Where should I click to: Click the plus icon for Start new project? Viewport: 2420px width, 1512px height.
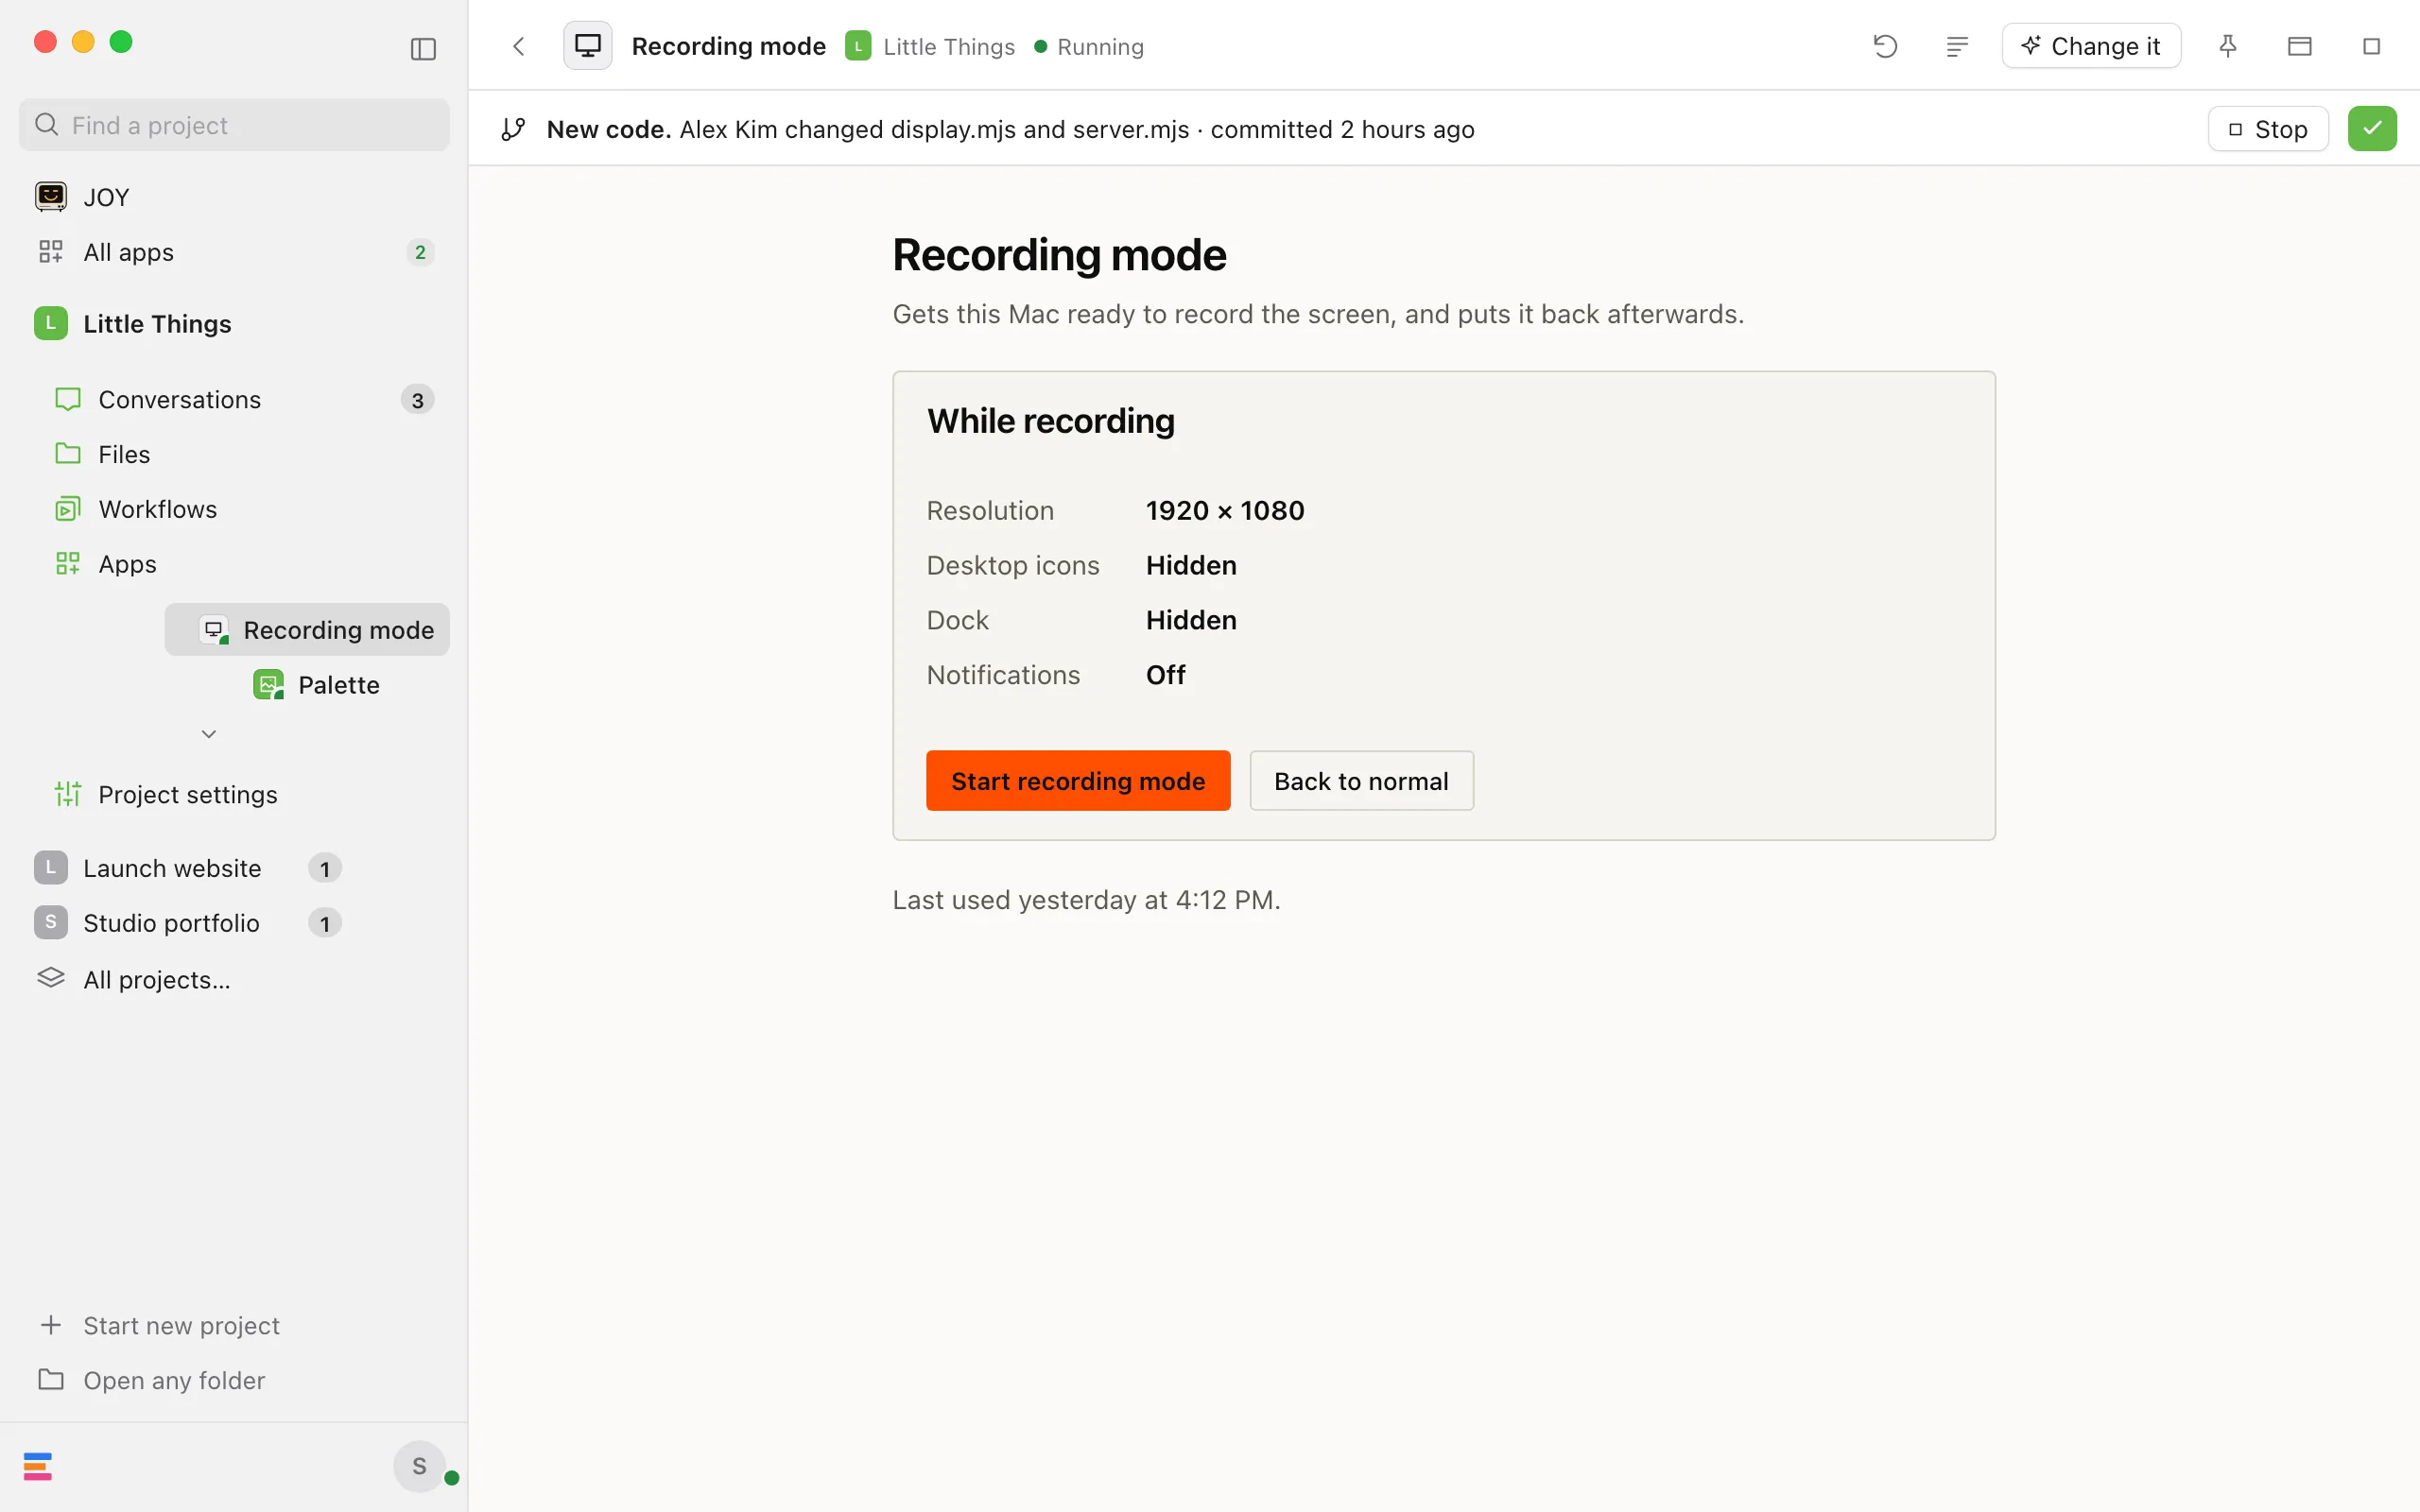[x=50, y=1325]
